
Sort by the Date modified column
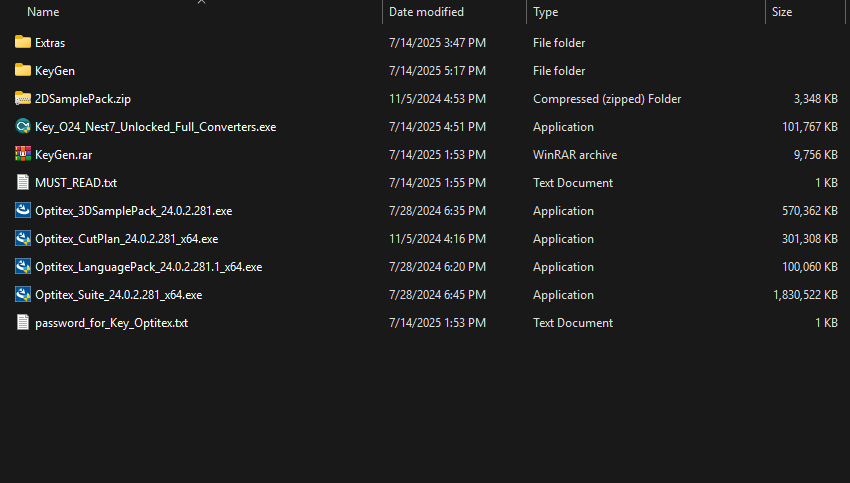click(426, 12)
